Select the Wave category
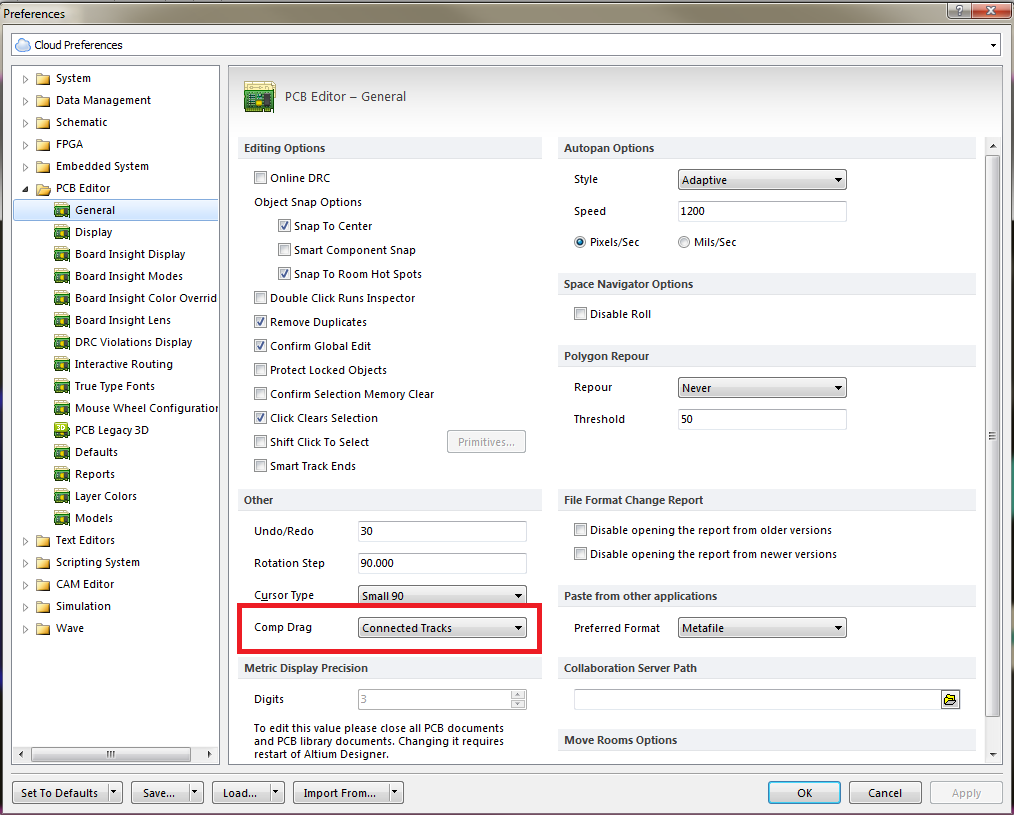This screenshot has height=815, width=1014. point(69,628)
